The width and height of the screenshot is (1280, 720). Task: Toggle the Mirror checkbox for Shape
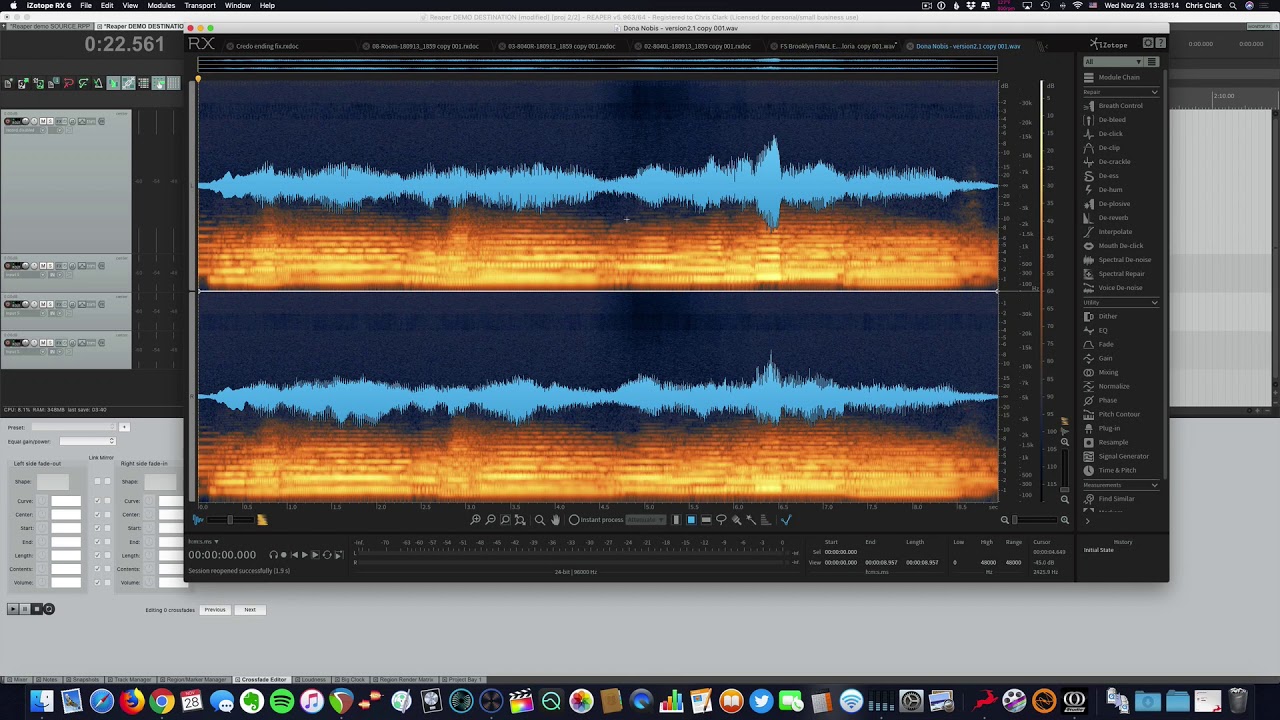(x=107, y=481)
